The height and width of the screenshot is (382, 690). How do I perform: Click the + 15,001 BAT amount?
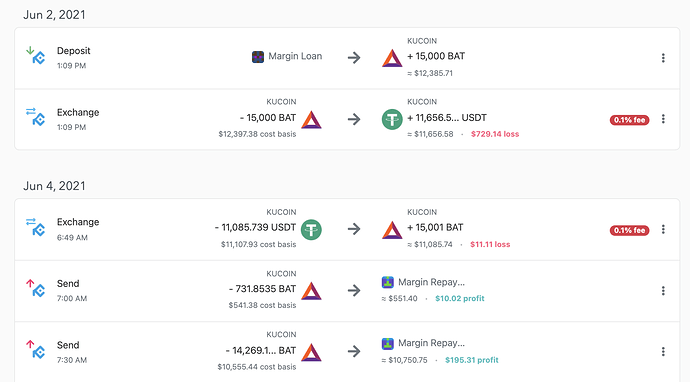435,228
